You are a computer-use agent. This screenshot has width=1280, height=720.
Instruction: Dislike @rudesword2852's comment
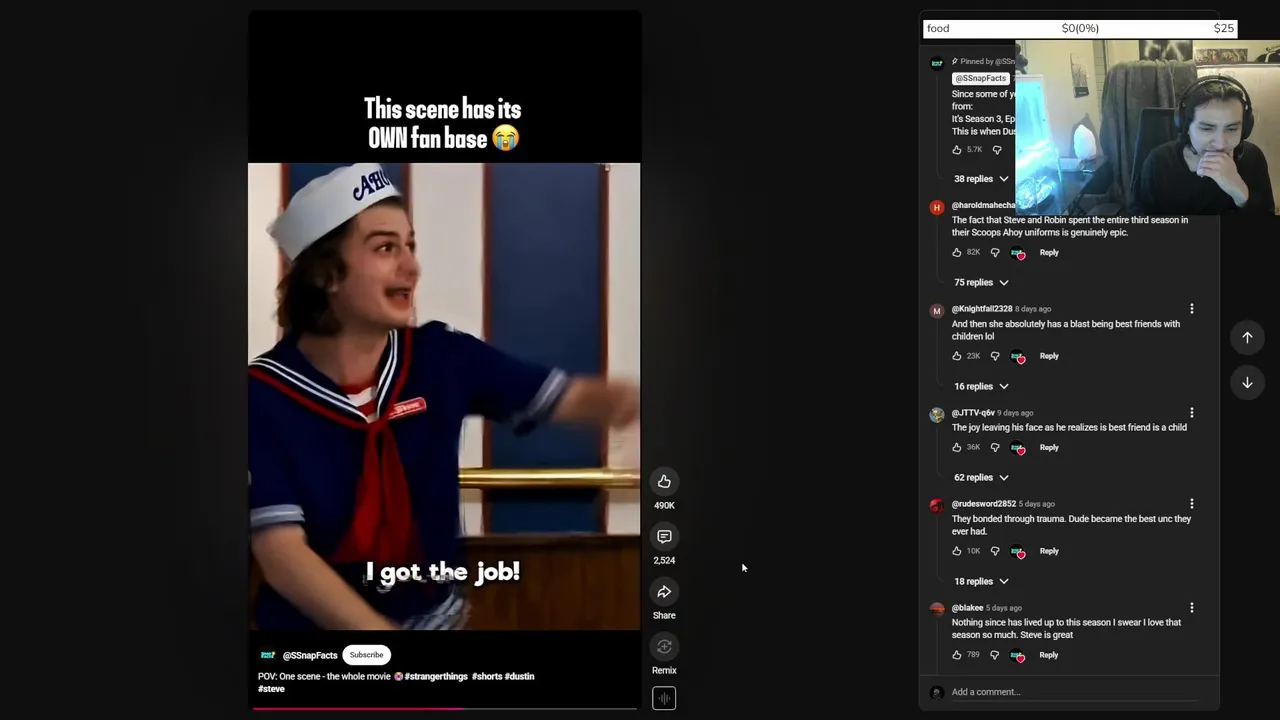pos(995,551)
